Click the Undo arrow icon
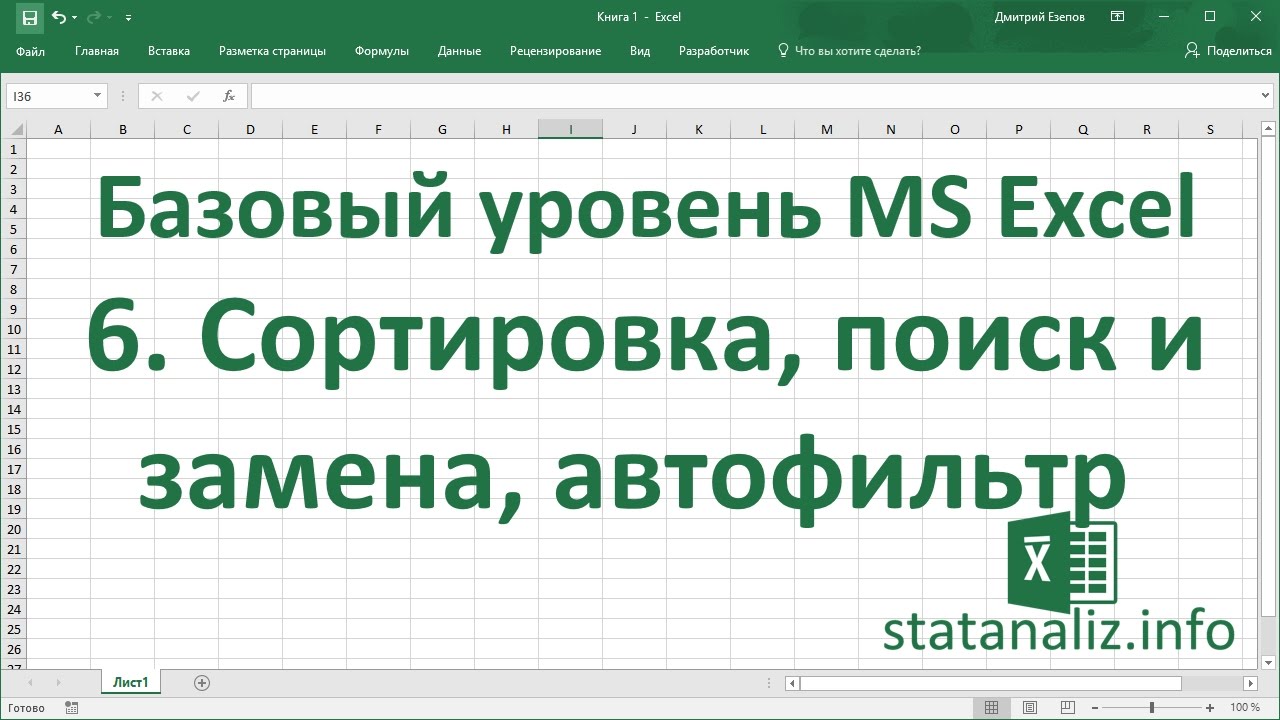The image size is (1280, 720). [58, 17]
